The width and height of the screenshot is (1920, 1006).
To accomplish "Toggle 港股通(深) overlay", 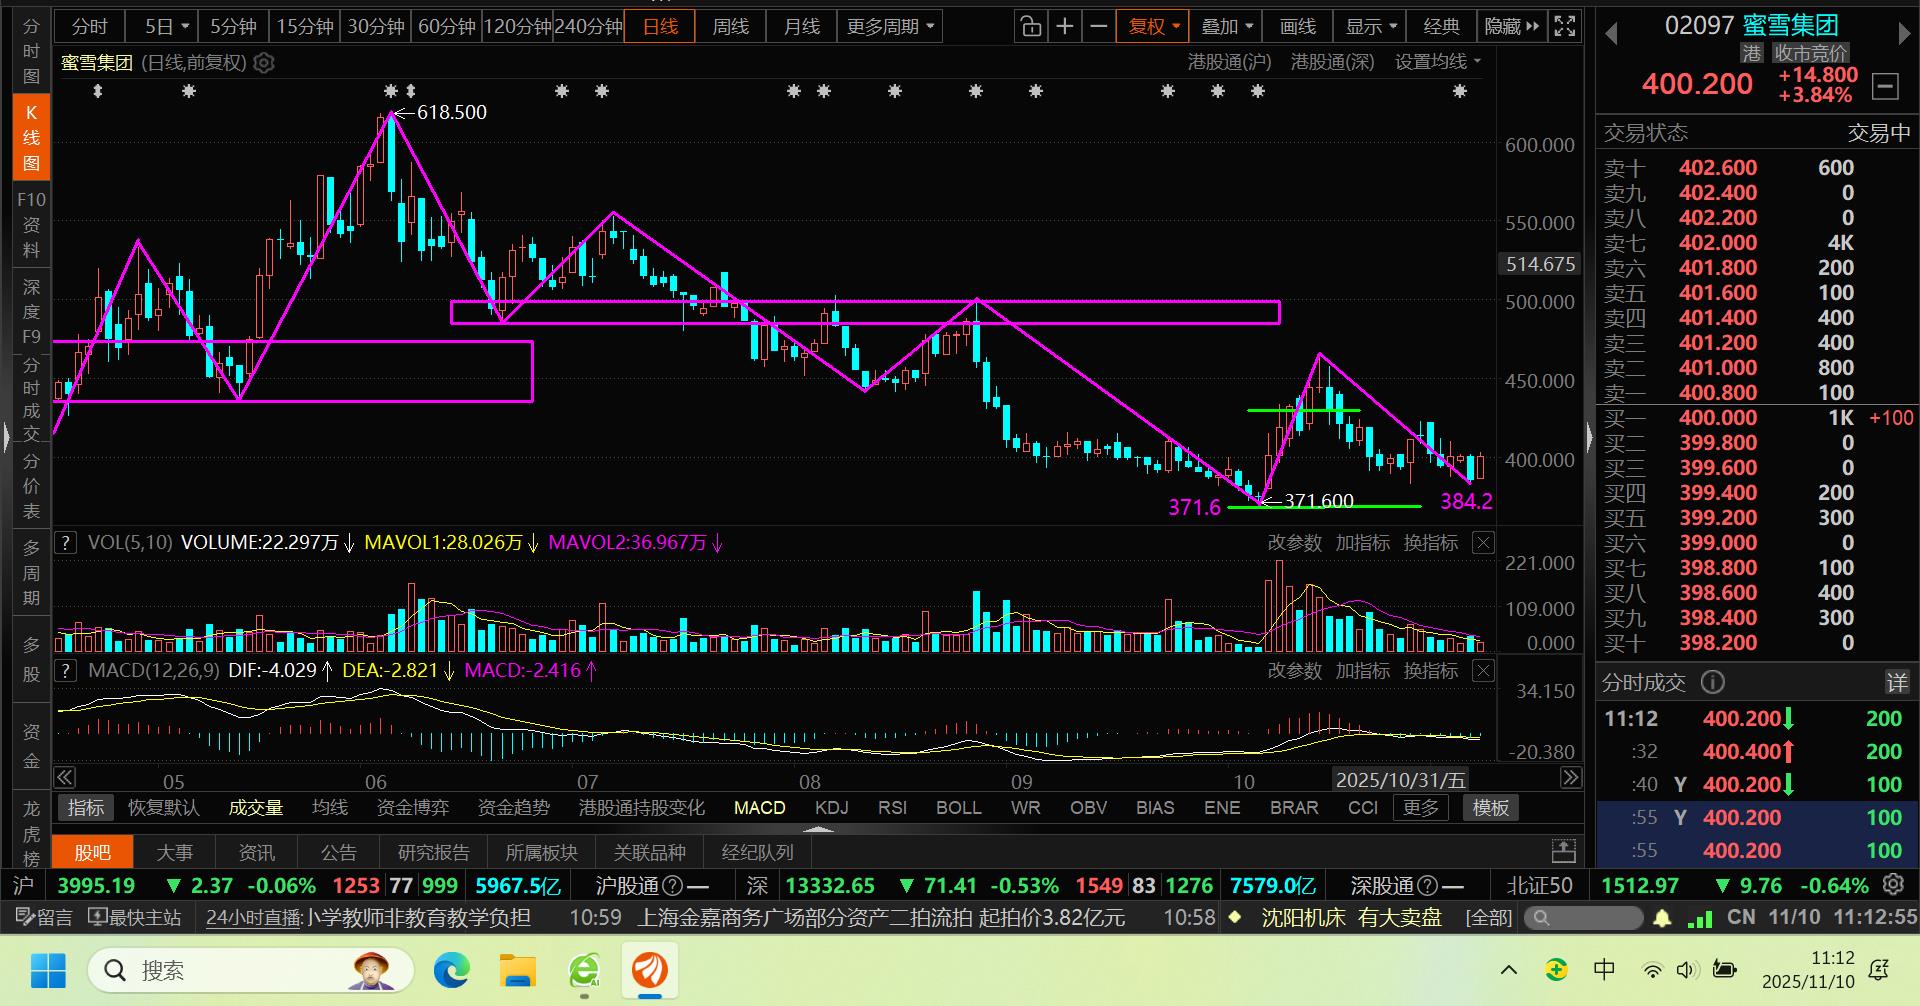I will click(x=1332, y=62).
